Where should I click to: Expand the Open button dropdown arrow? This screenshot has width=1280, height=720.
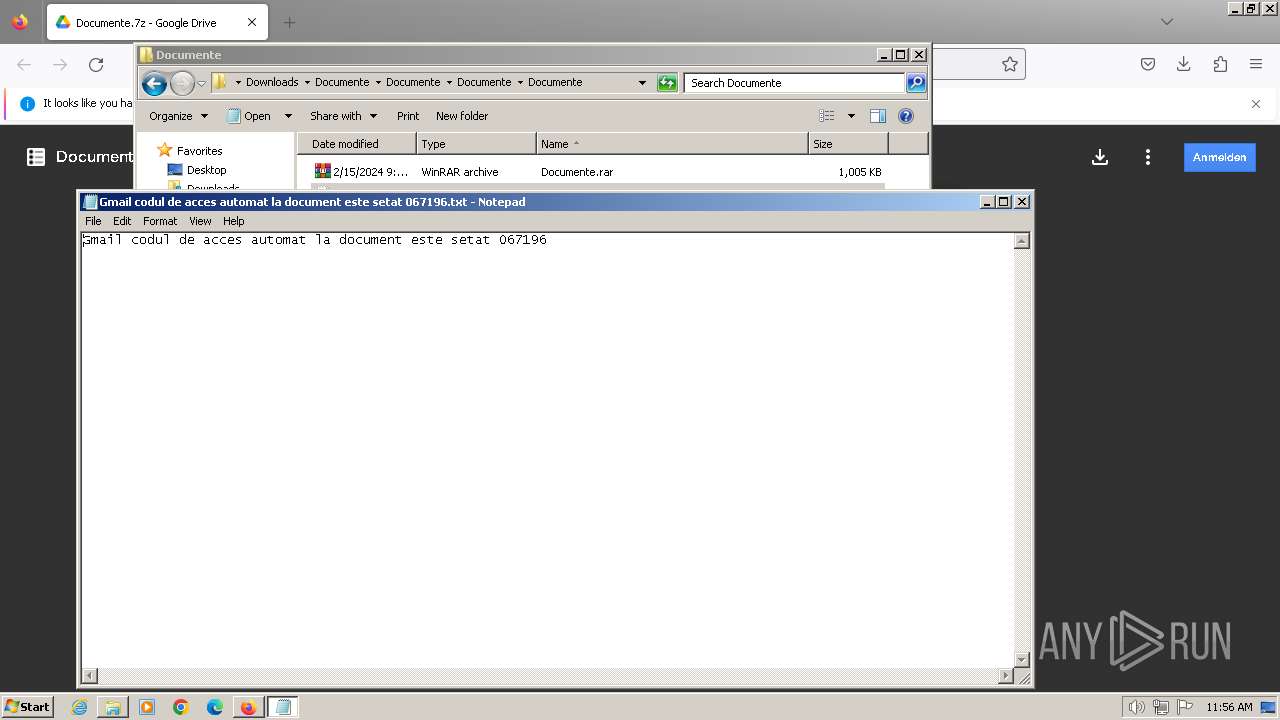point(288,116)
